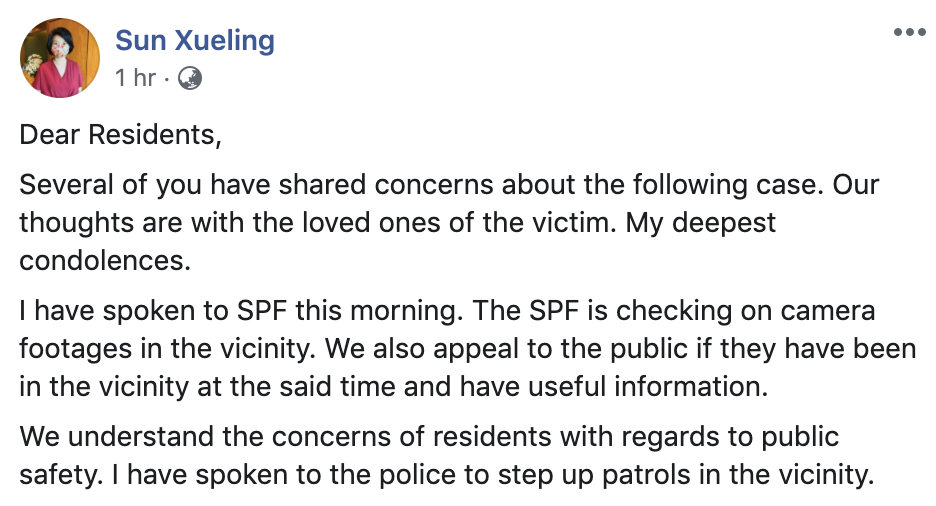Click the words "camera" in the SPF paragraph
The width and height of the screenshot is (936, 506).
pyautogui.click(x=825, y=311)
